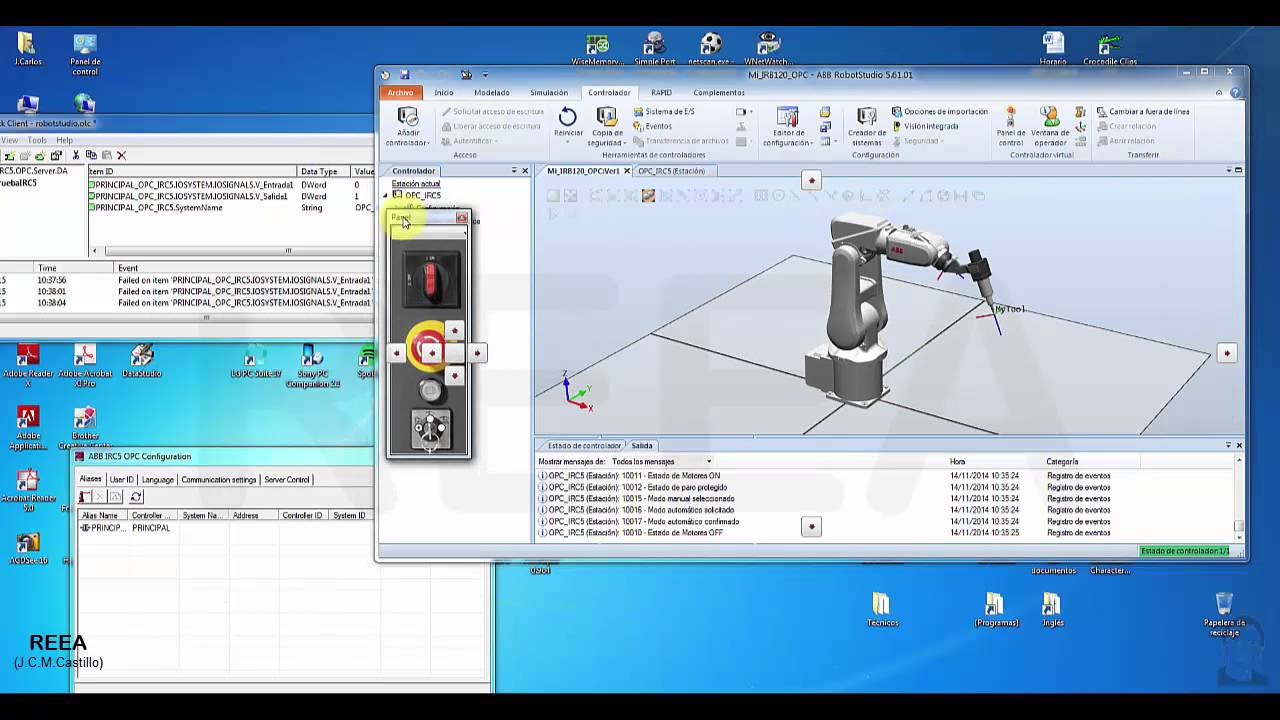Switch to the Simulación ribbon tab
Viewport: 1280px width, 720px height.
click(x=548, y=93)
